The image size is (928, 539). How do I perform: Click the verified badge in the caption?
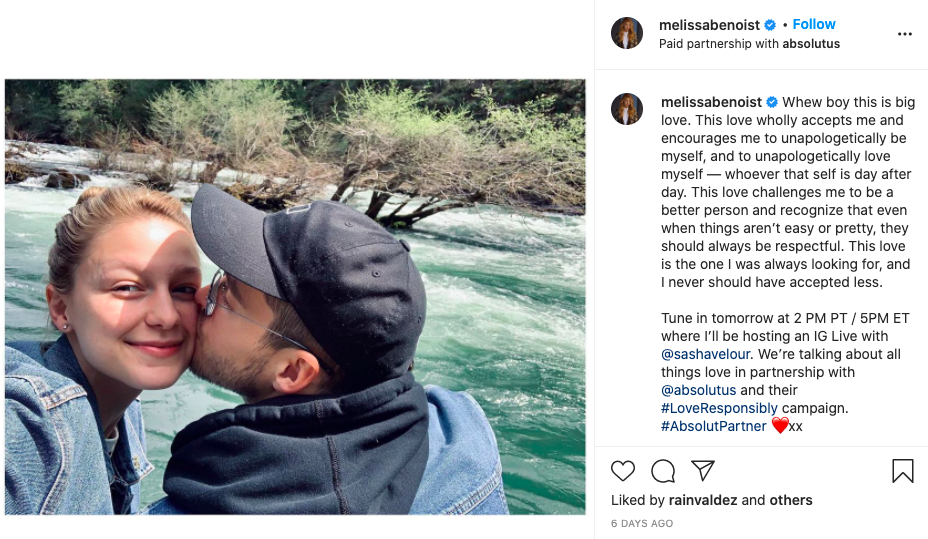(x=771, y=102)
